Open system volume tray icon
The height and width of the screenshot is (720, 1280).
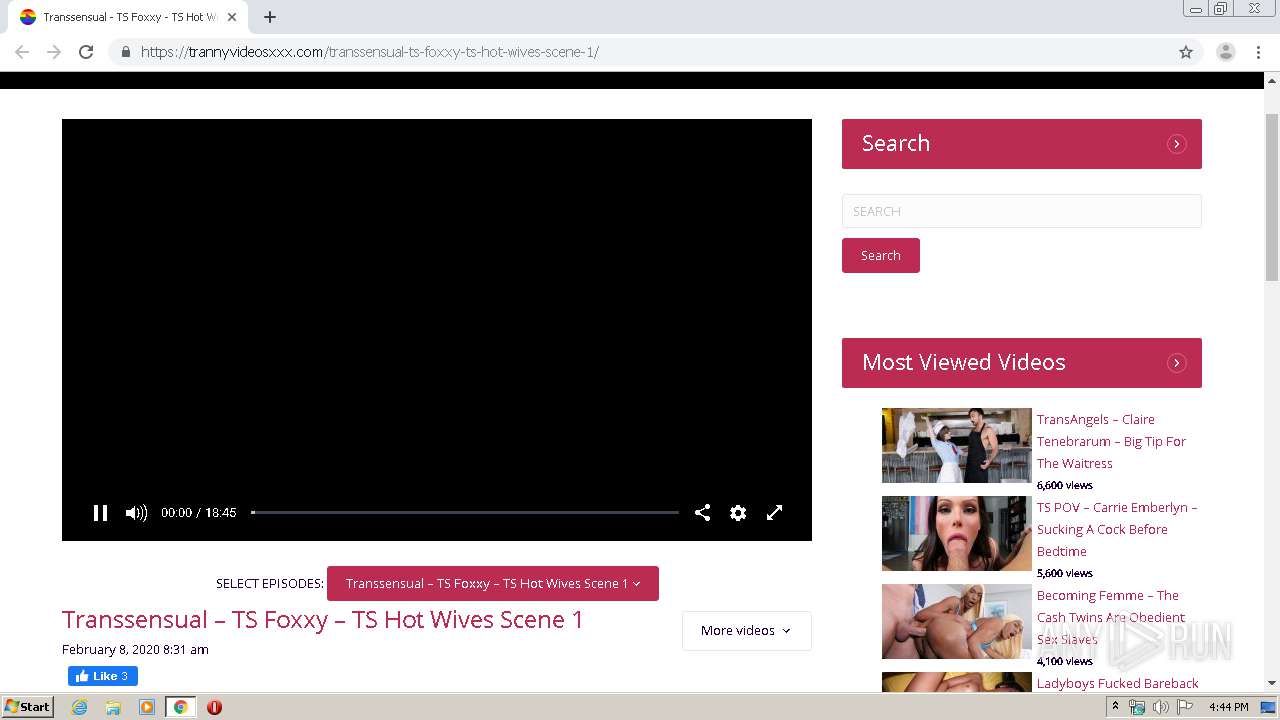(x=1160, y=707)
